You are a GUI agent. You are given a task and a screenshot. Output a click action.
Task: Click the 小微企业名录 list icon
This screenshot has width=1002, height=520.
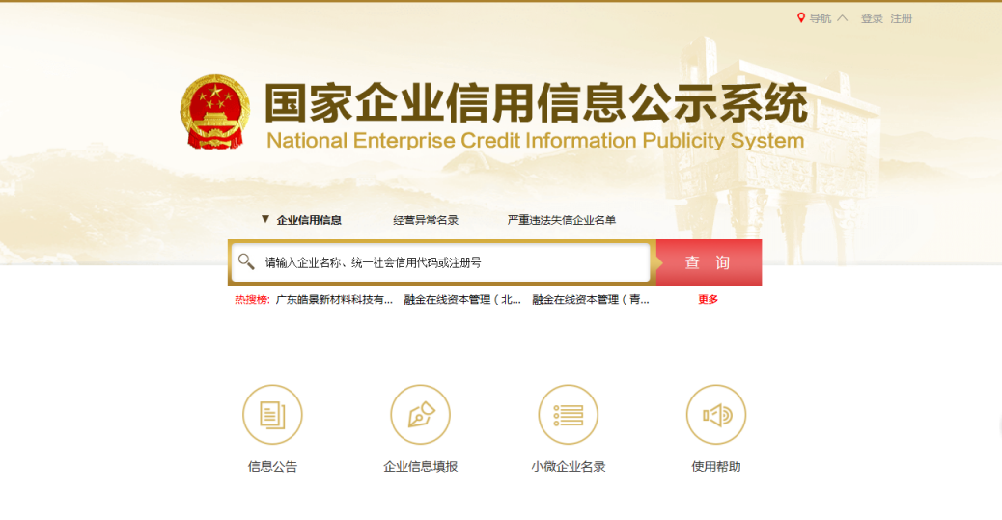click(568, 414)
